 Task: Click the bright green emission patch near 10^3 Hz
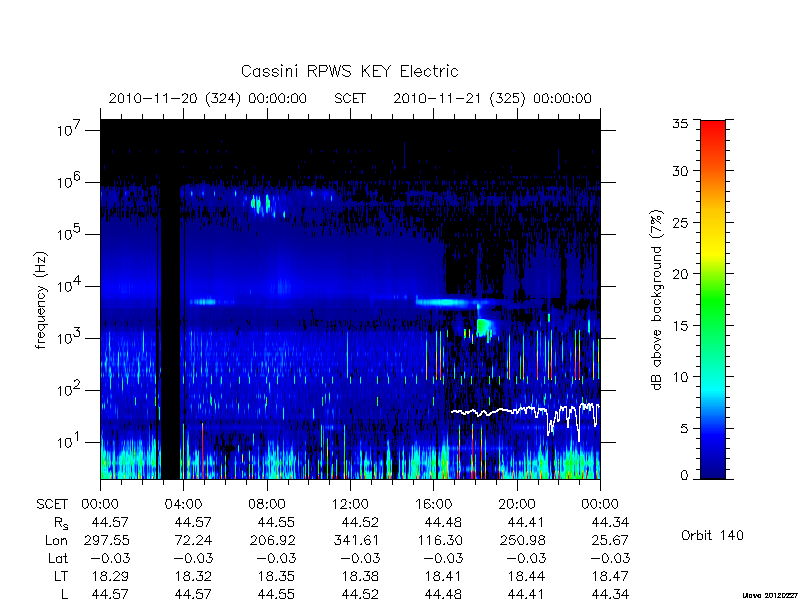(x=484, y=327)
